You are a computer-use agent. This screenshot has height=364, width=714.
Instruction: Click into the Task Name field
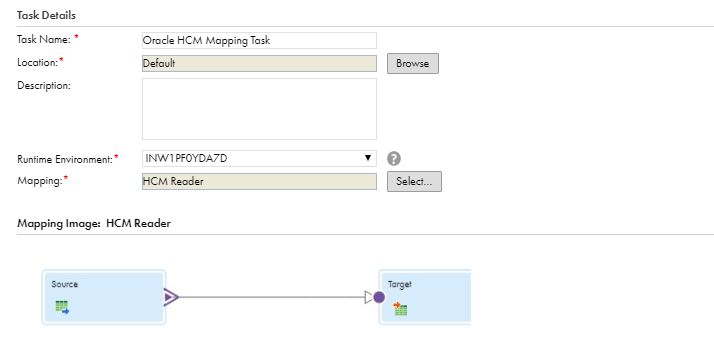[259, 40]
